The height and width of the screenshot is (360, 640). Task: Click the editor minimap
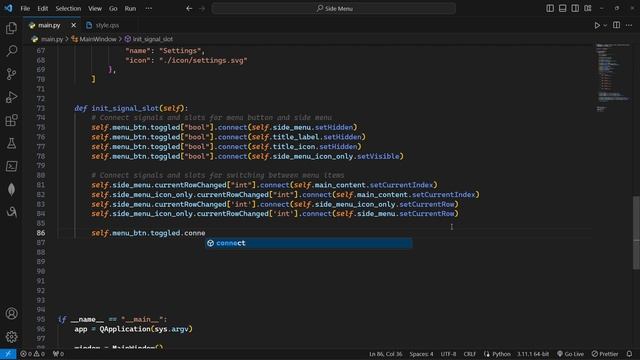(613, 78)
